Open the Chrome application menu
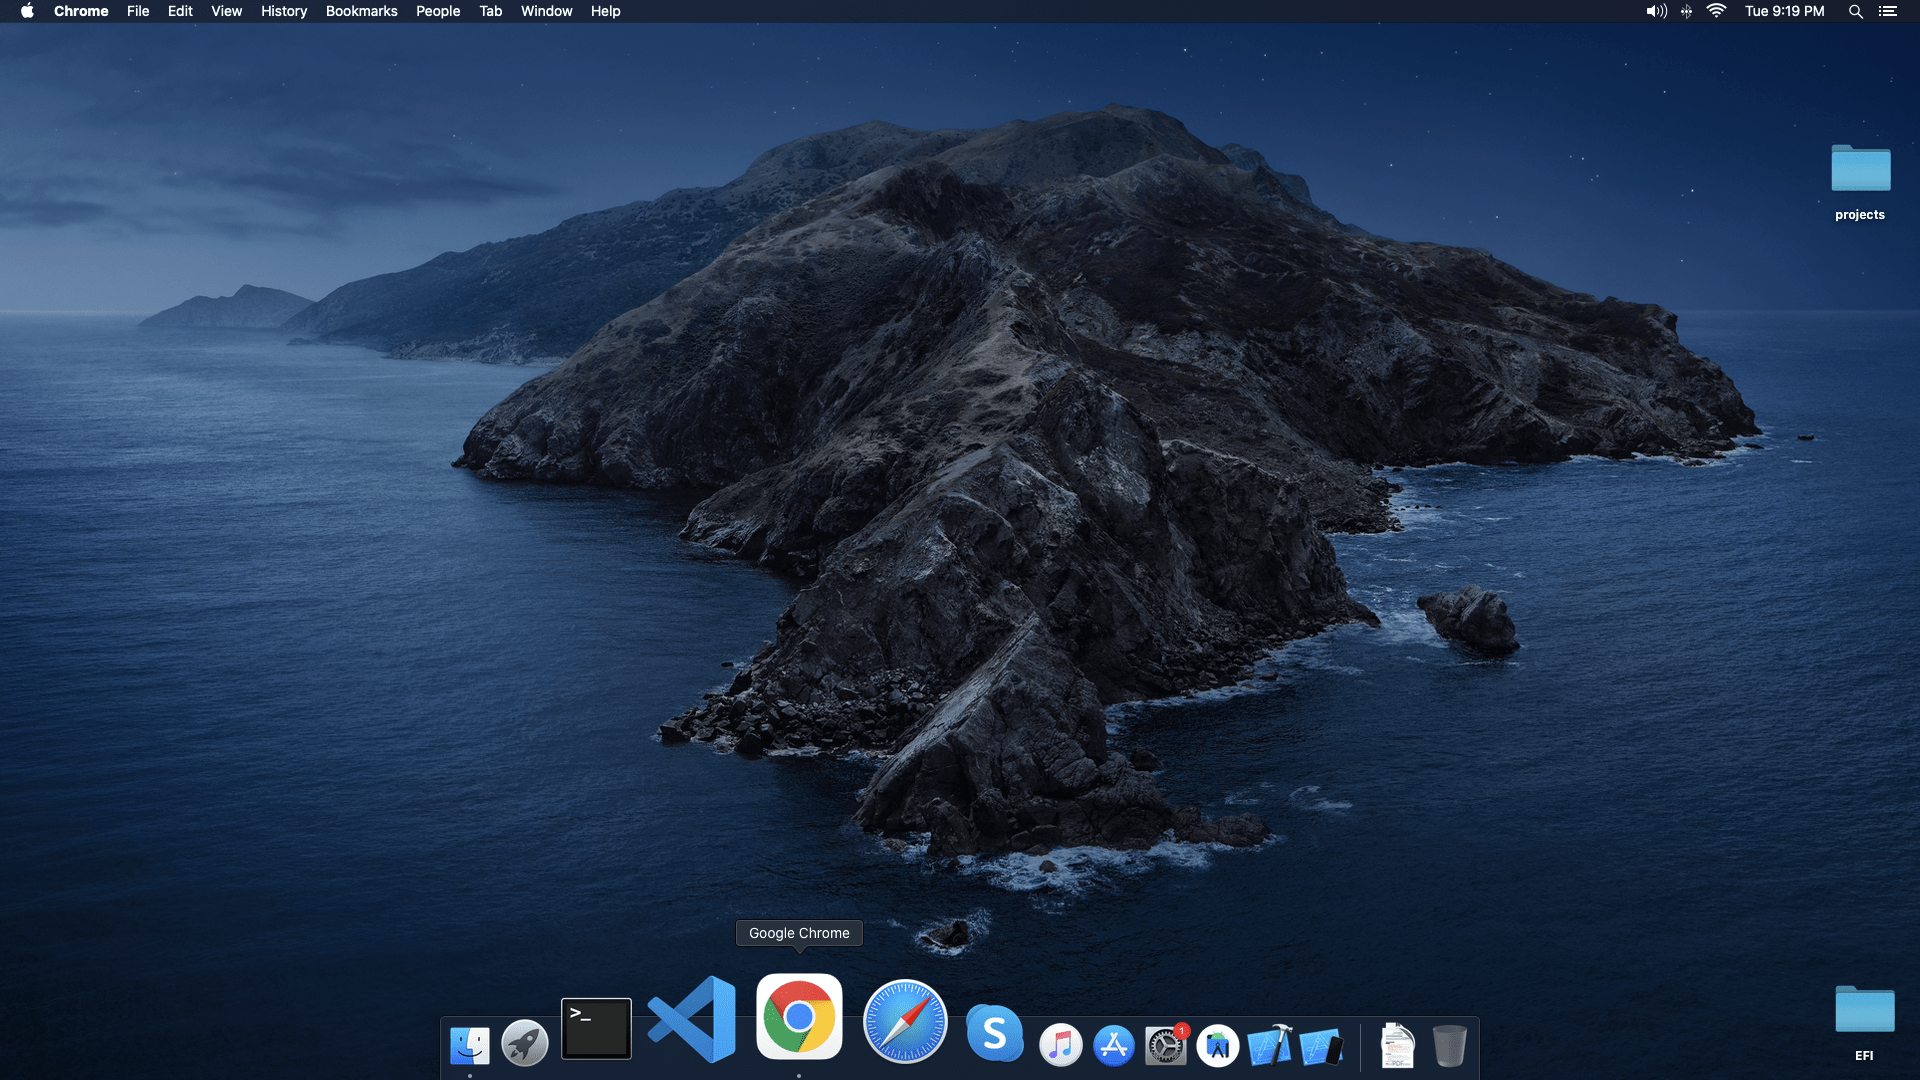The image size is (1920, 1080). point(81,11)
